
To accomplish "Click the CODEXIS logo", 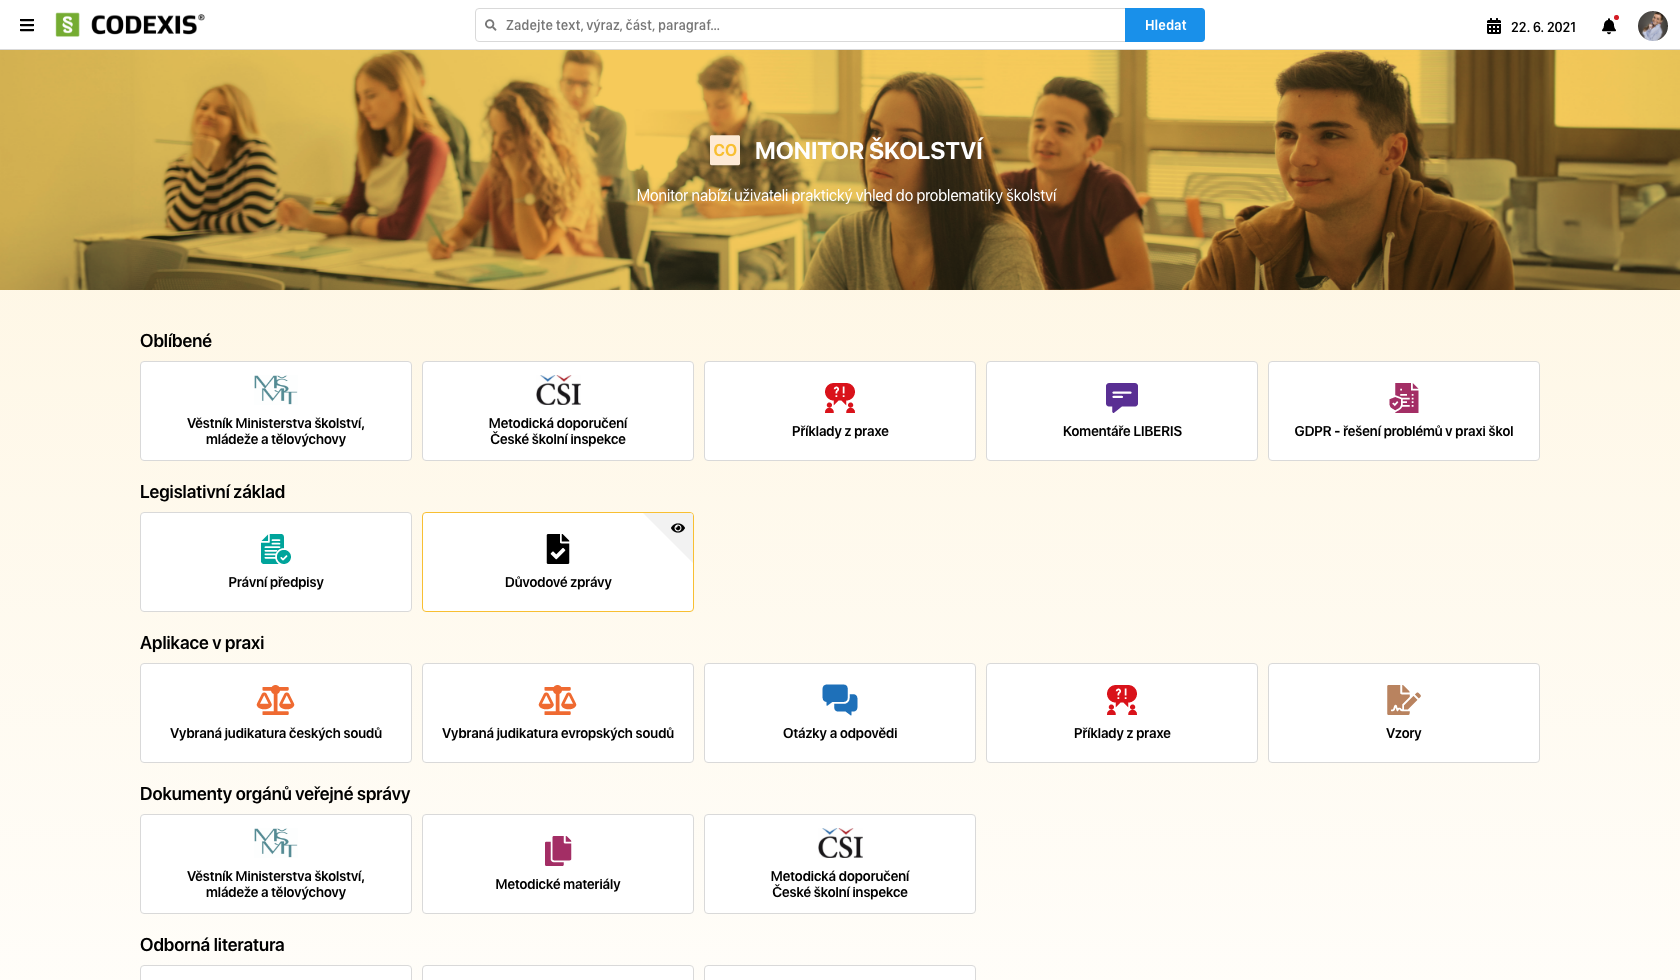I will 130,25.
